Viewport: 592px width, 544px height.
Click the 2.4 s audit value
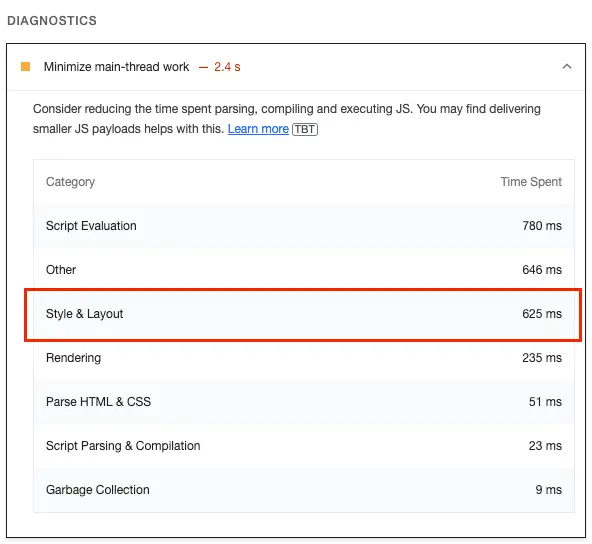(x=227, y=67)
